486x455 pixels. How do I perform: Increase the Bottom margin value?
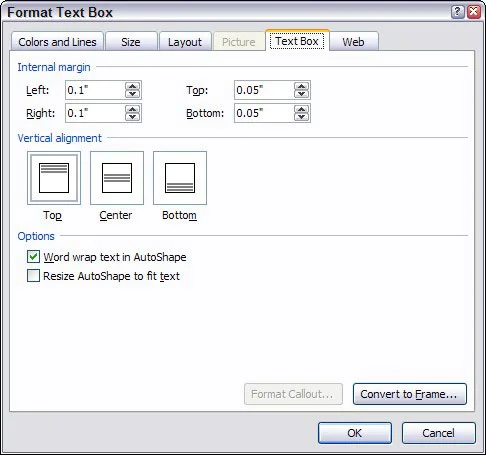tap(302, 109)
